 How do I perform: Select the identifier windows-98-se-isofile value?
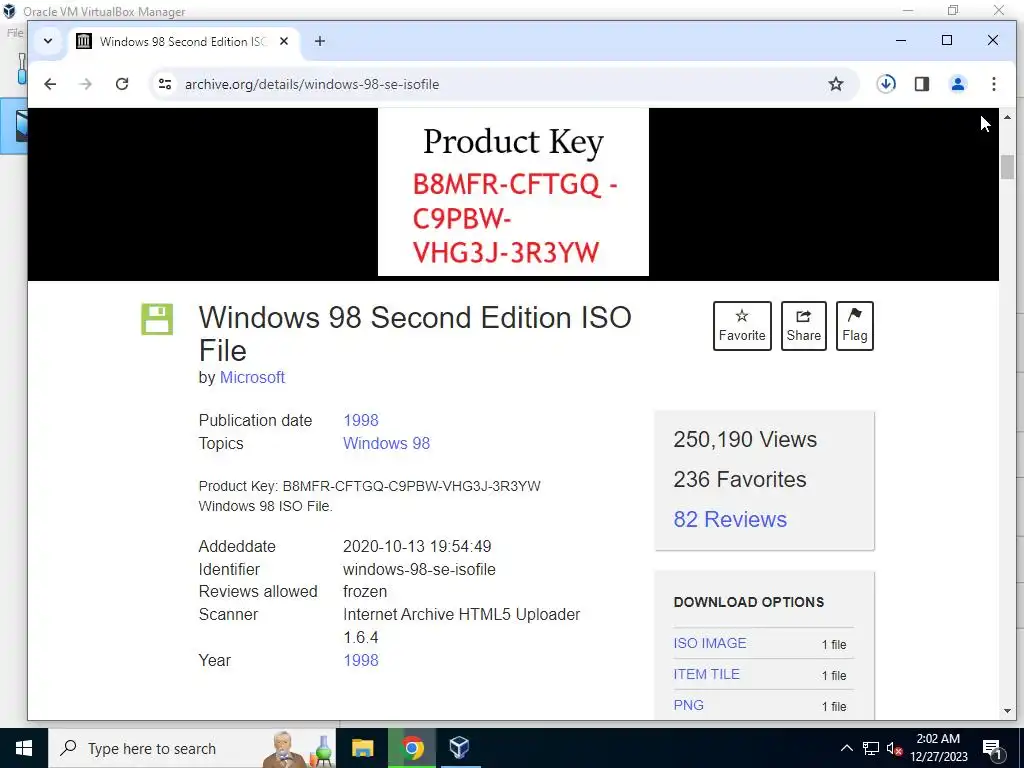coord(419,569)
